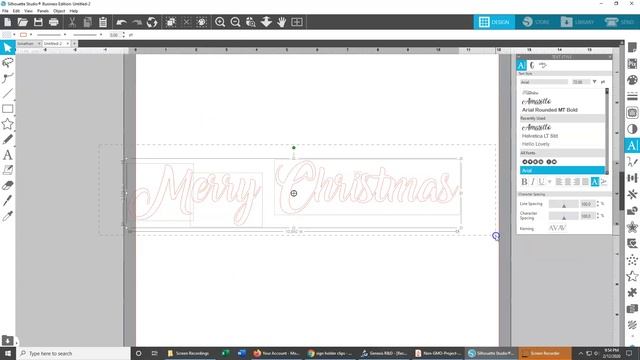Toggle the Kerning AV option
The width and height of the screenshot is (640, 360).
pos(557,228)
